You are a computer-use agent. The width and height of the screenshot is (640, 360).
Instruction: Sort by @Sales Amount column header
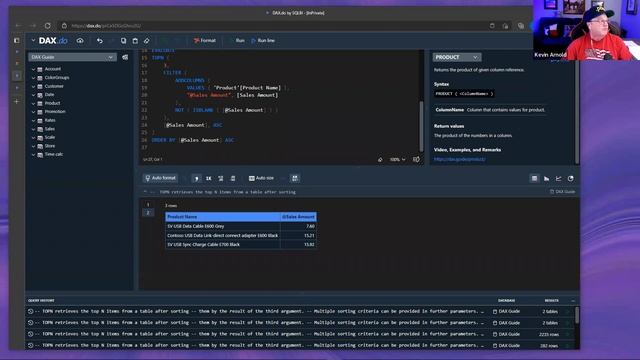coord(298,217)
